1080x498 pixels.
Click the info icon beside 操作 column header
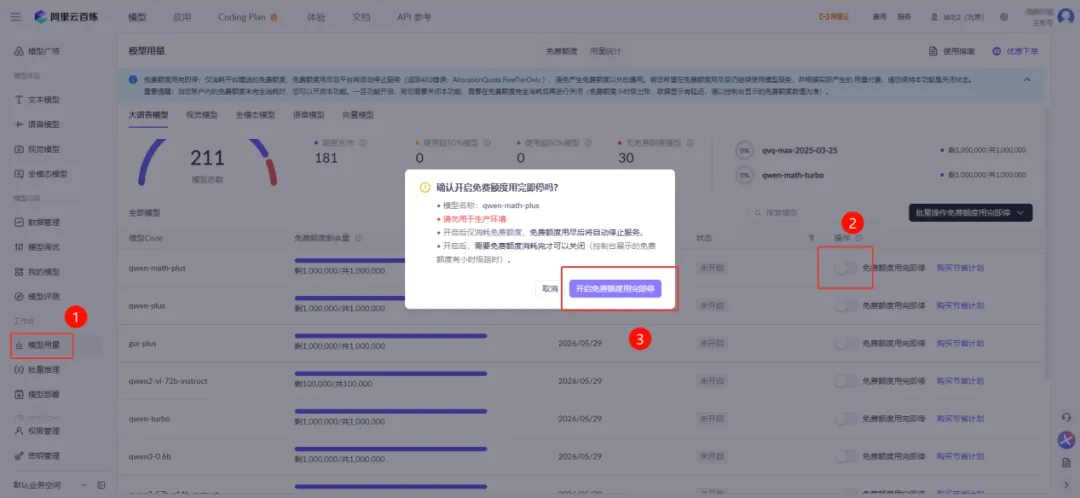(859, 238)
